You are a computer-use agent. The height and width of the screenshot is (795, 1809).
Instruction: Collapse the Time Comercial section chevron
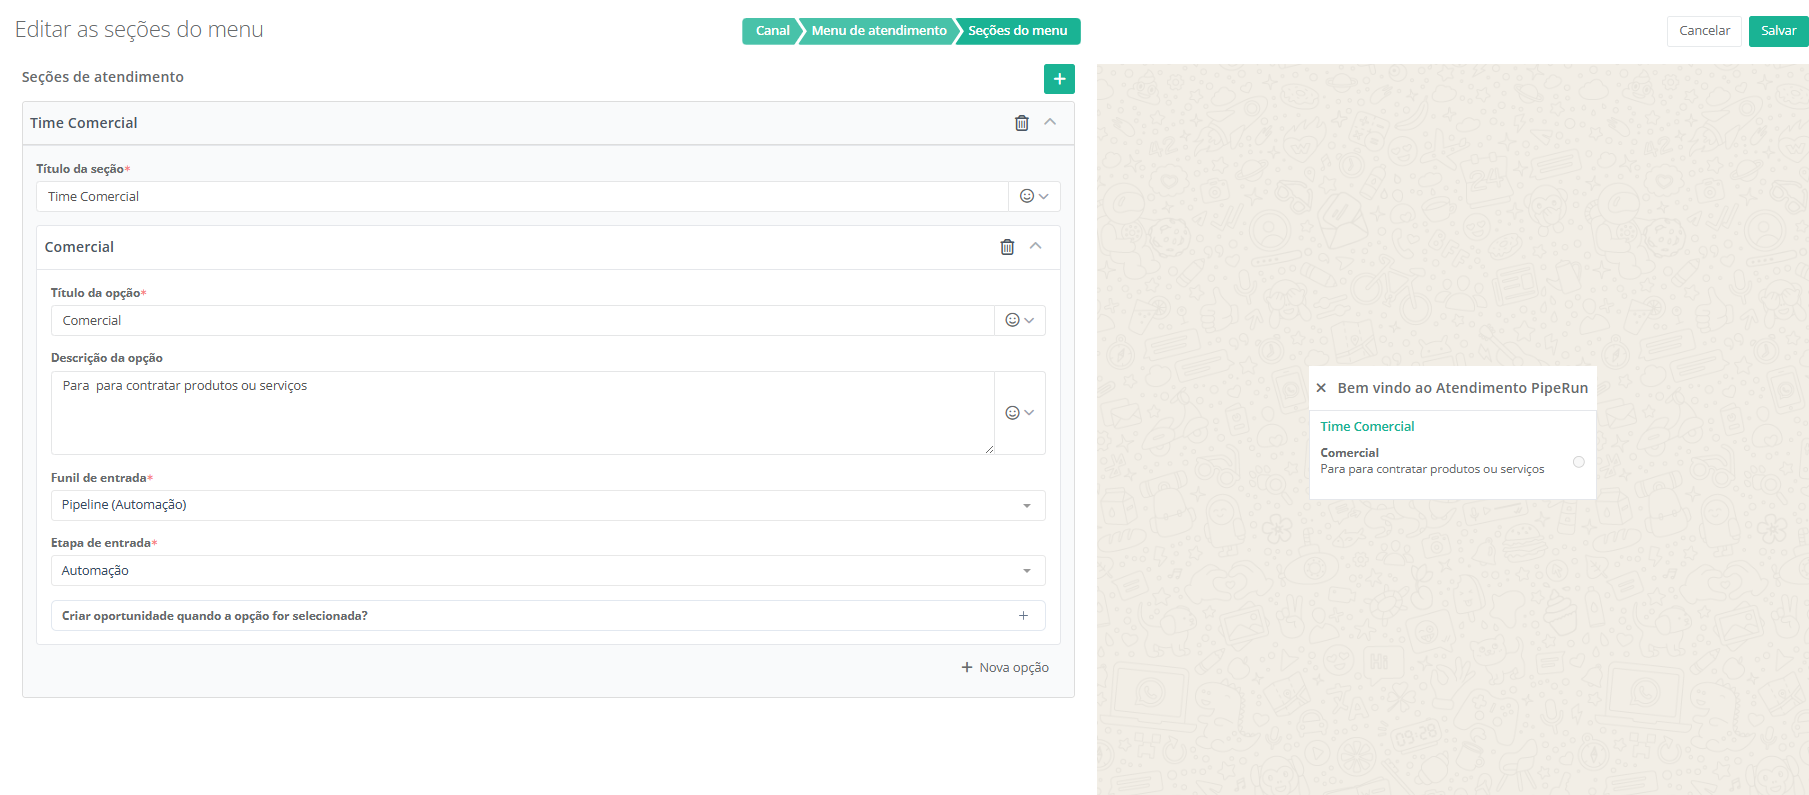[x=1050, y=122]
